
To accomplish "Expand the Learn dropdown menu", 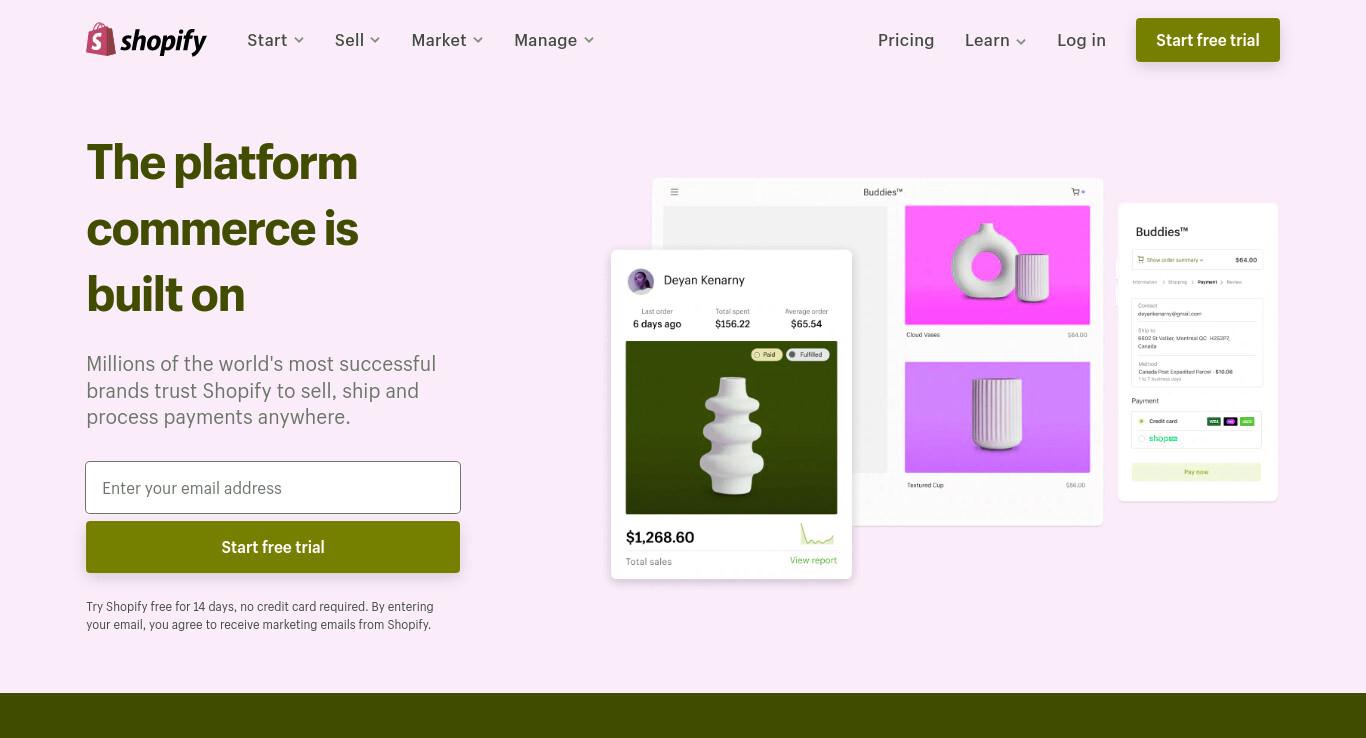I will (x=996, y=40).
